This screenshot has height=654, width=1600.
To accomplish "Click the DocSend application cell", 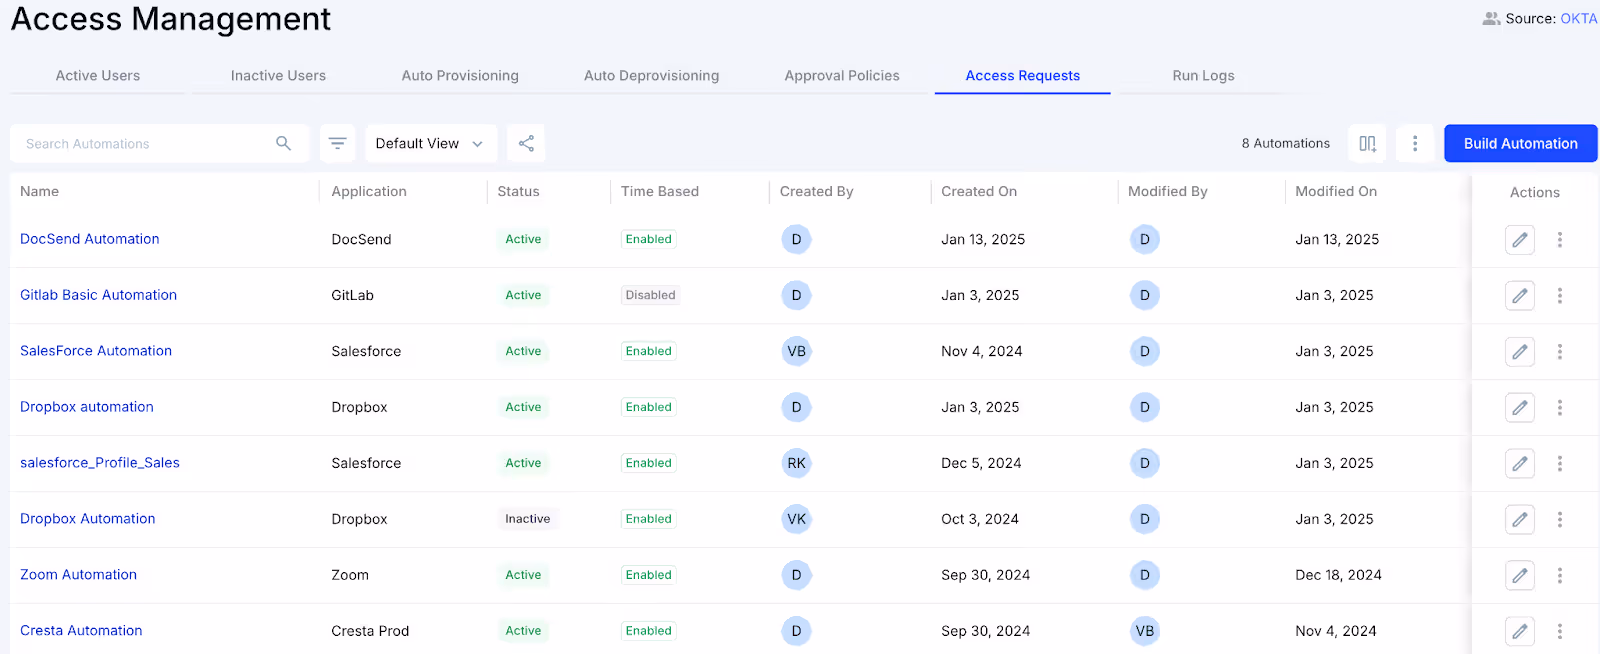I will pos(361,239).
